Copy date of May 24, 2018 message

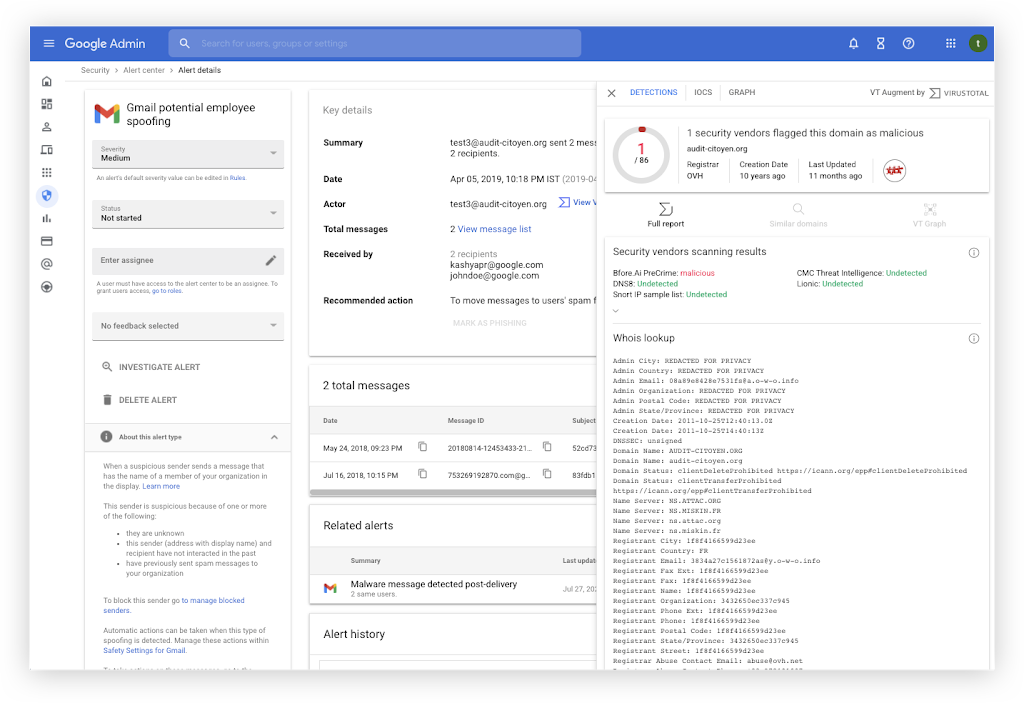click(x=423, y=447)
